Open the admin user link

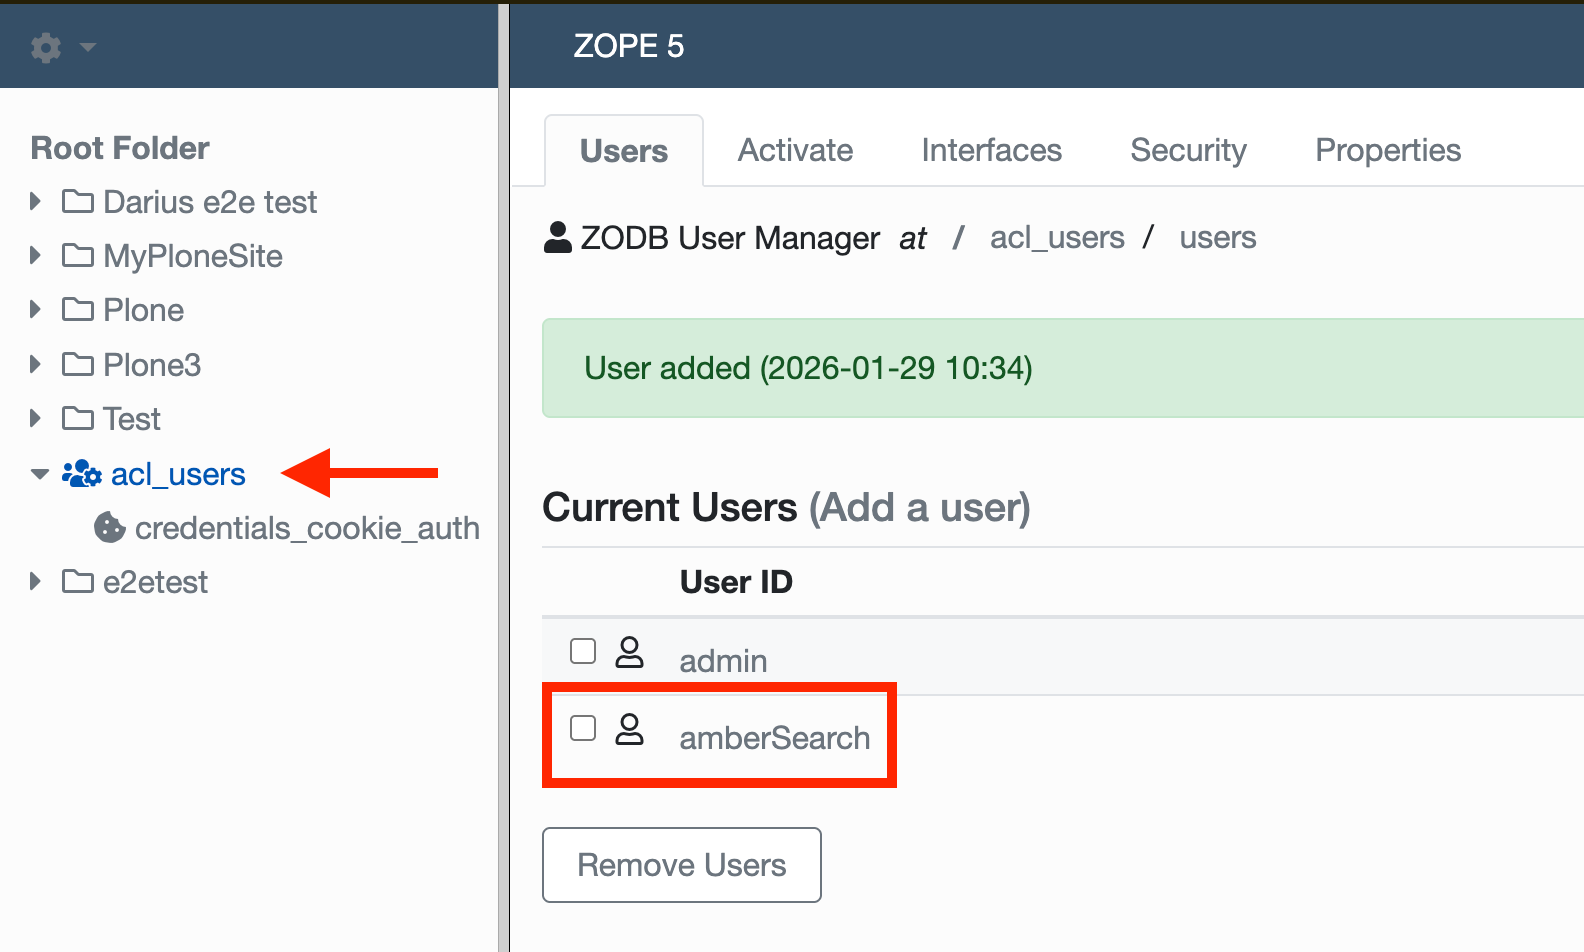pyautogui.click(x=724, y=661)
